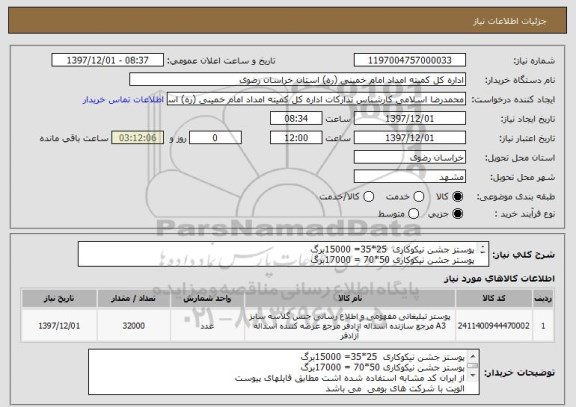Select the کالا/خدمت radio button

pos(368,197)
